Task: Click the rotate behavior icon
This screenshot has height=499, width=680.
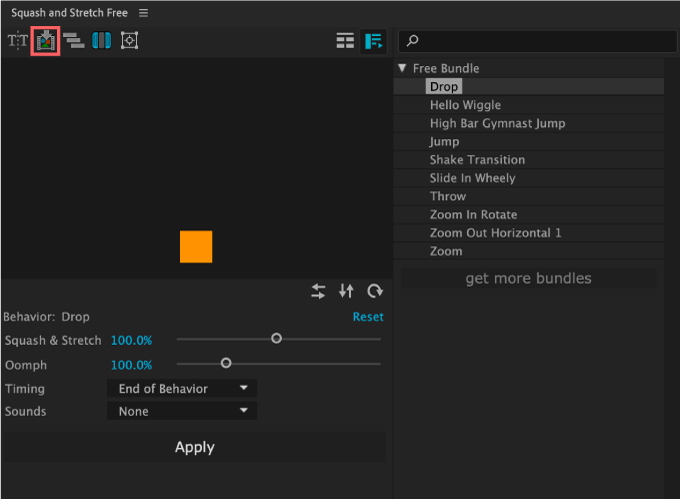Action: (x=375, y=291)
